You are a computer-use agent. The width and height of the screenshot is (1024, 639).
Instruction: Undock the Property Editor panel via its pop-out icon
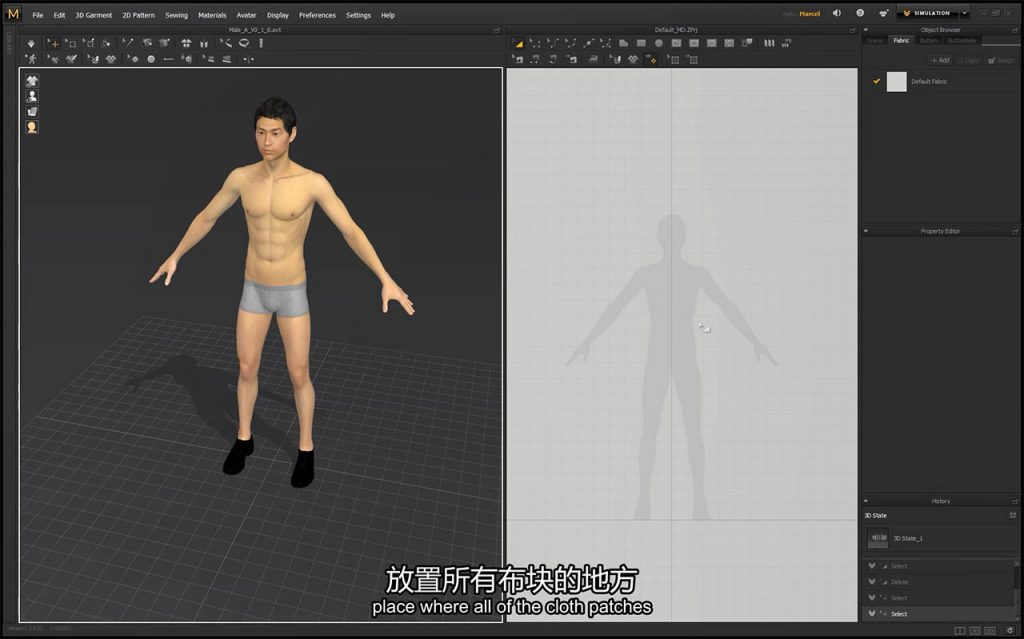tap(1015, 231)
